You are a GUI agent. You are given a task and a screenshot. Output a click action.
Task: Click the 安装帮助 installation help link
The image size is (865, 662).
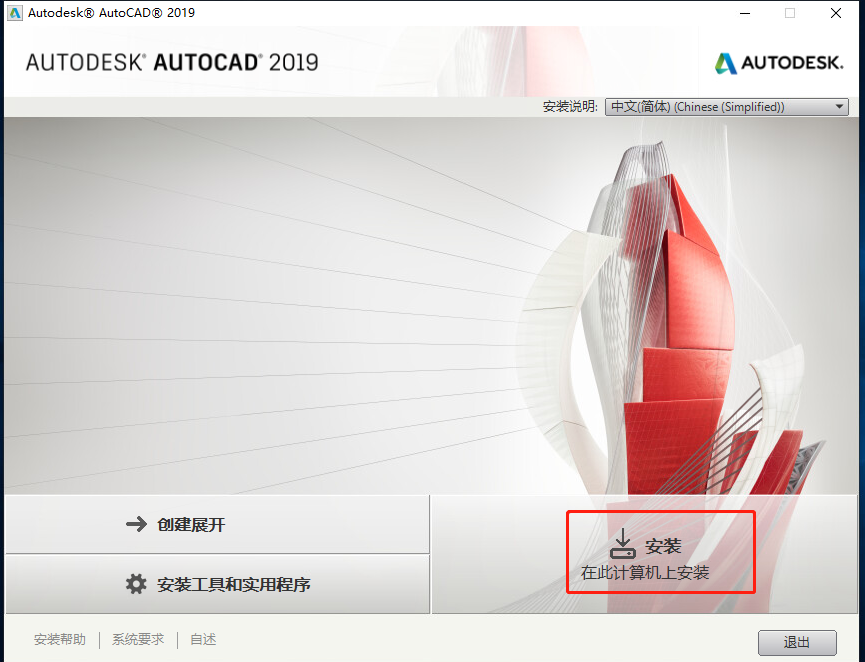point(60,639)
